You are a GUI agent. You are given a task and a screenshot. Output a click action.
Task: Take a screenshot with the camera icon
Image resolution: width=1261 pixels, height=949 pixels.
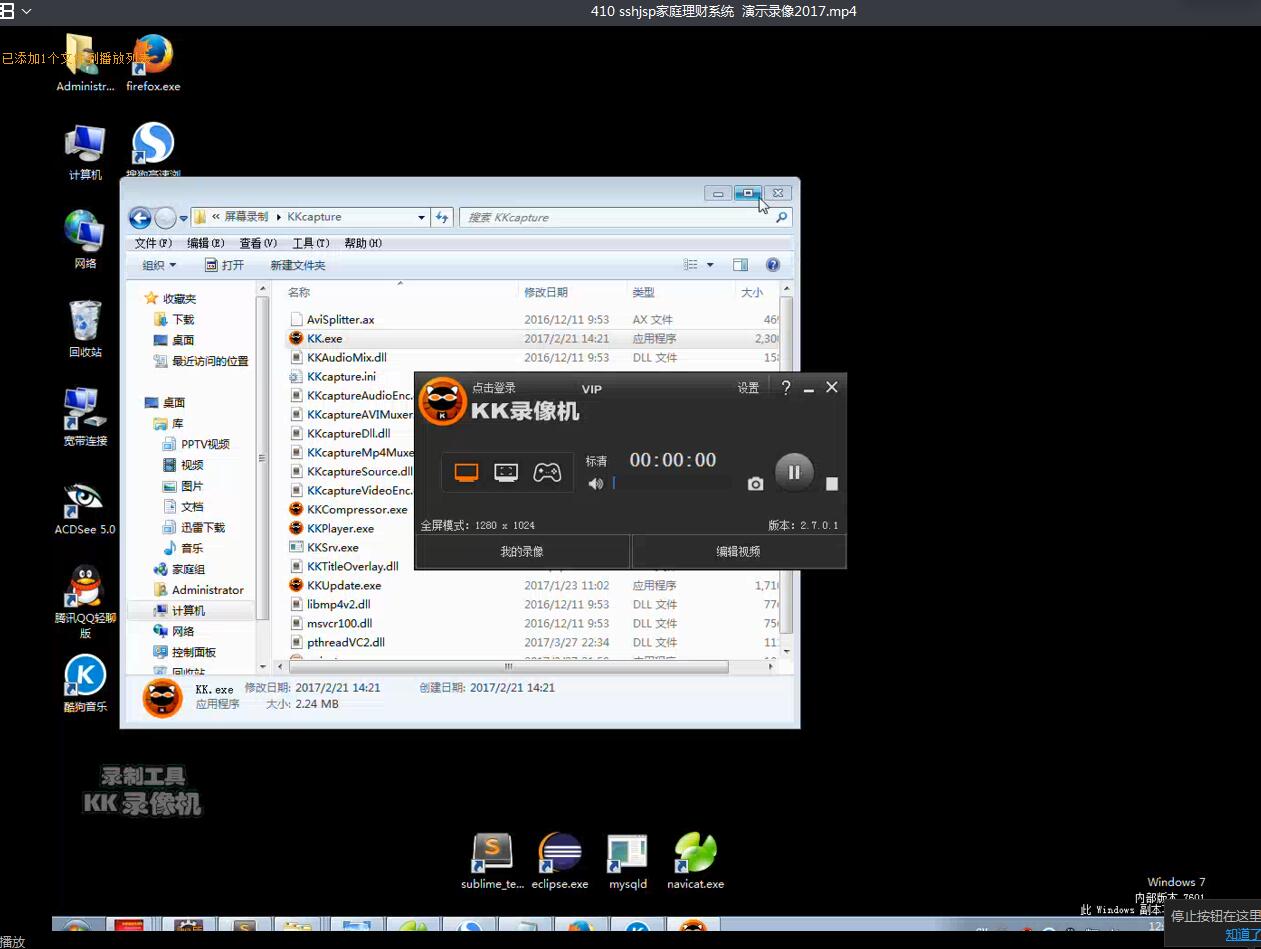(x=755, y=484)
